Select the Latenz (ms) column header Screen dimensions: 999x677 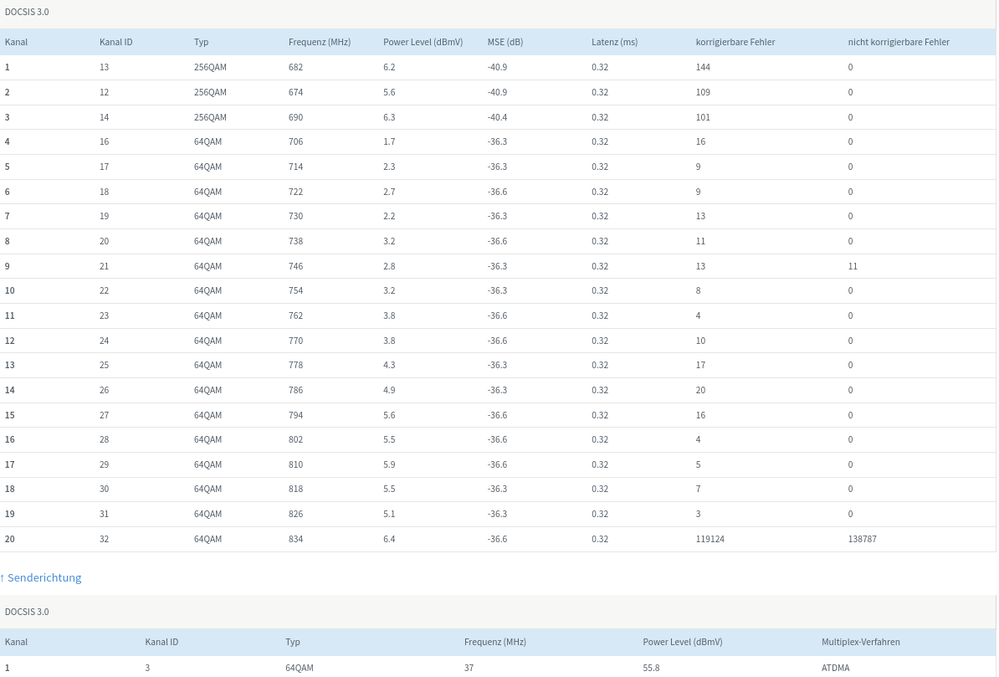coord(614,42)
